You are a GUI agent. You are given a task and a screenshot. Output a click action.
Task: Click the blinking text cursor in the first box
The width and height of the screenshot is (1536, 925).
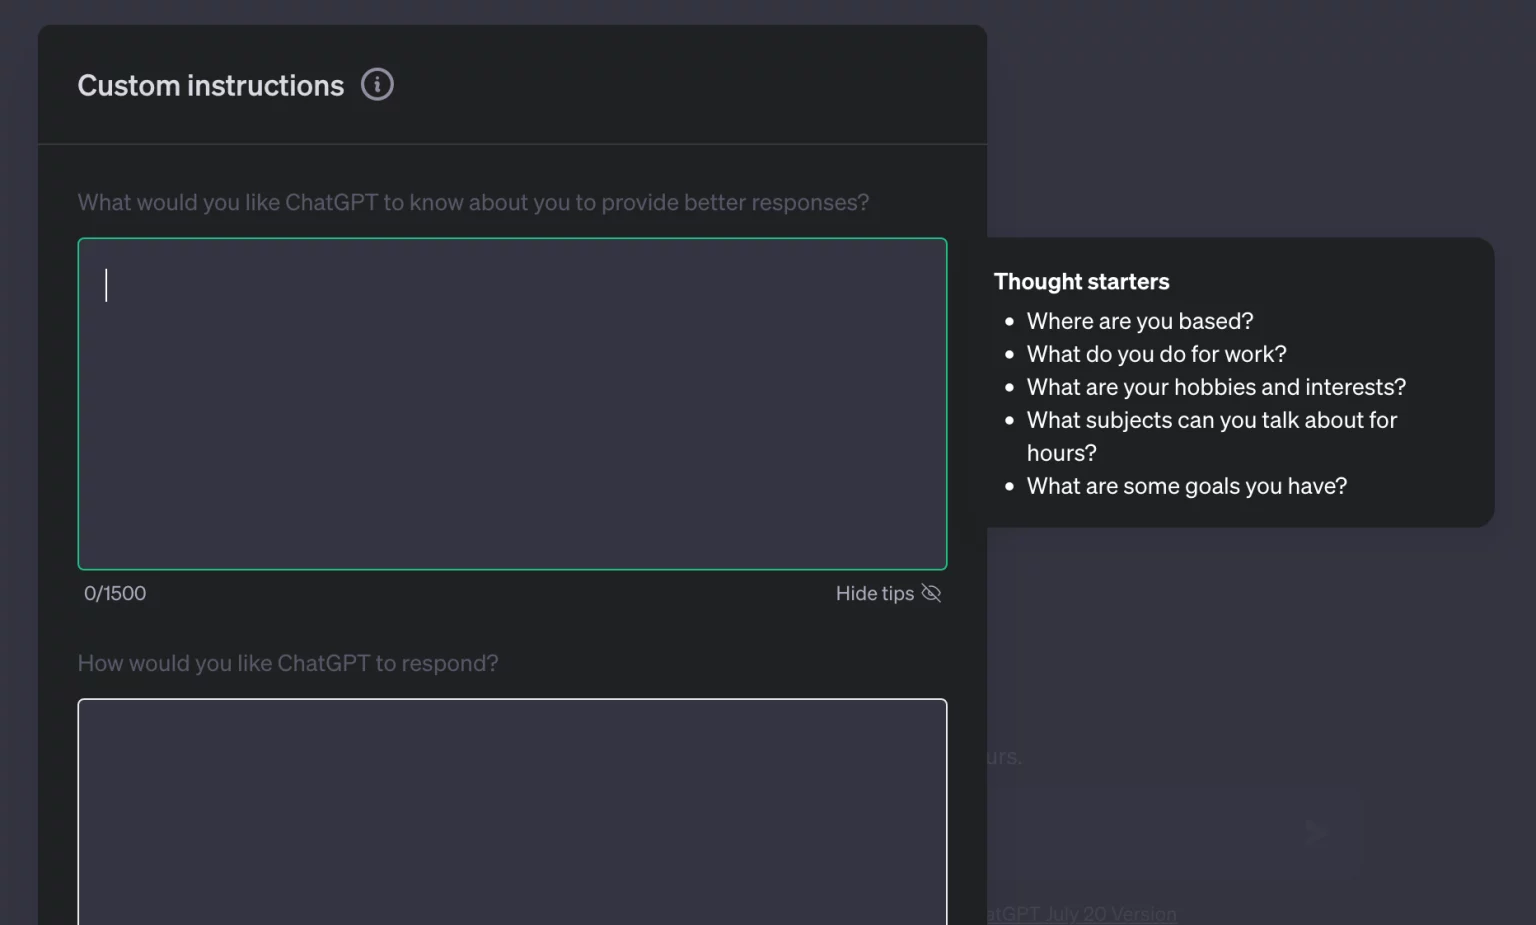(x=106, y=285)
